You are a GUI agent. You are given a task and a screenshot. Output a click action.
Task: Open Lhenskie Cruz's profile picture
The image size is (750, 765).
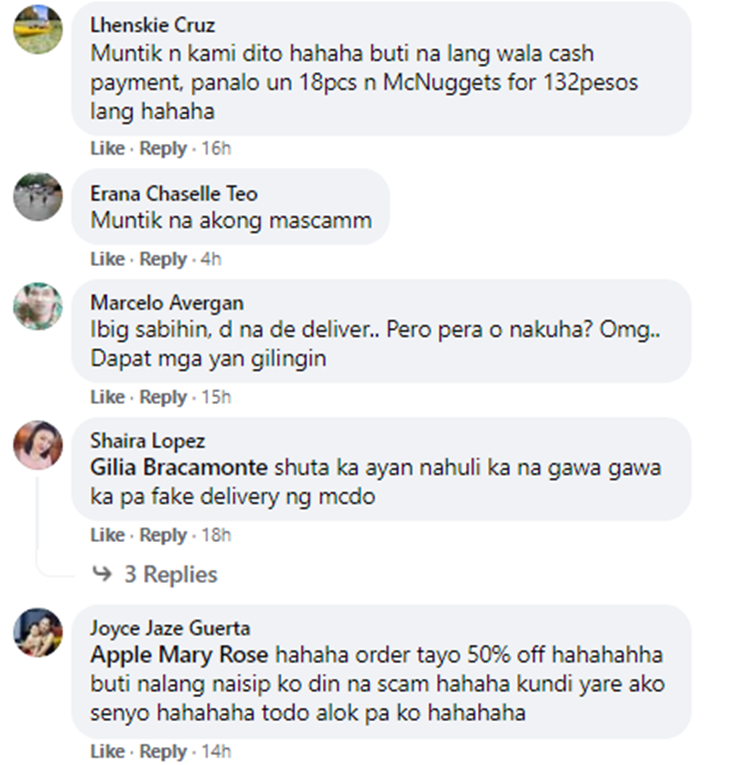[38, 29]
